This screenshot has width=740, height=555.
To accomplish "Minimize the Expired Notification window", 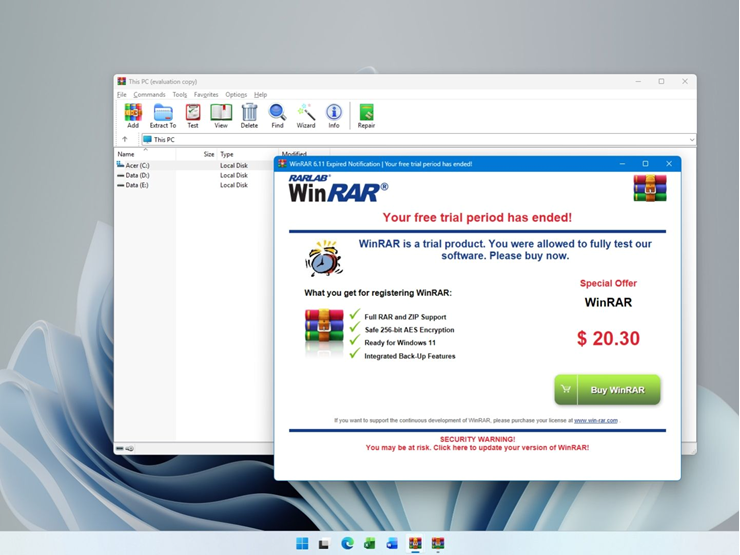I will point(622,164).
